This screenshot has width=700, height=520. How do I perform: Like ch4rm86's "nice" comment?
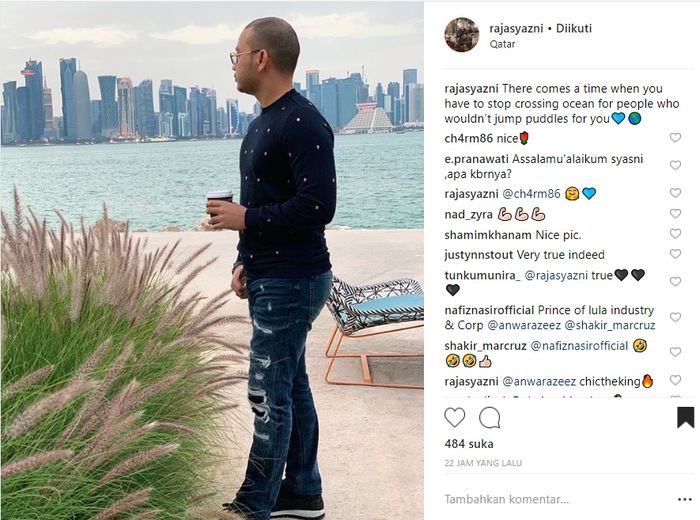(675, 137)
